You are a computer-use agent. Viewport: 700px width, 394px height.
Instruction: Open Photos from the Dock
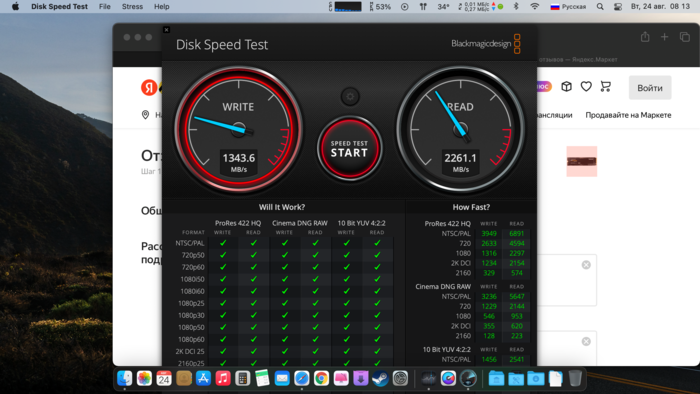tap(144, 378)
